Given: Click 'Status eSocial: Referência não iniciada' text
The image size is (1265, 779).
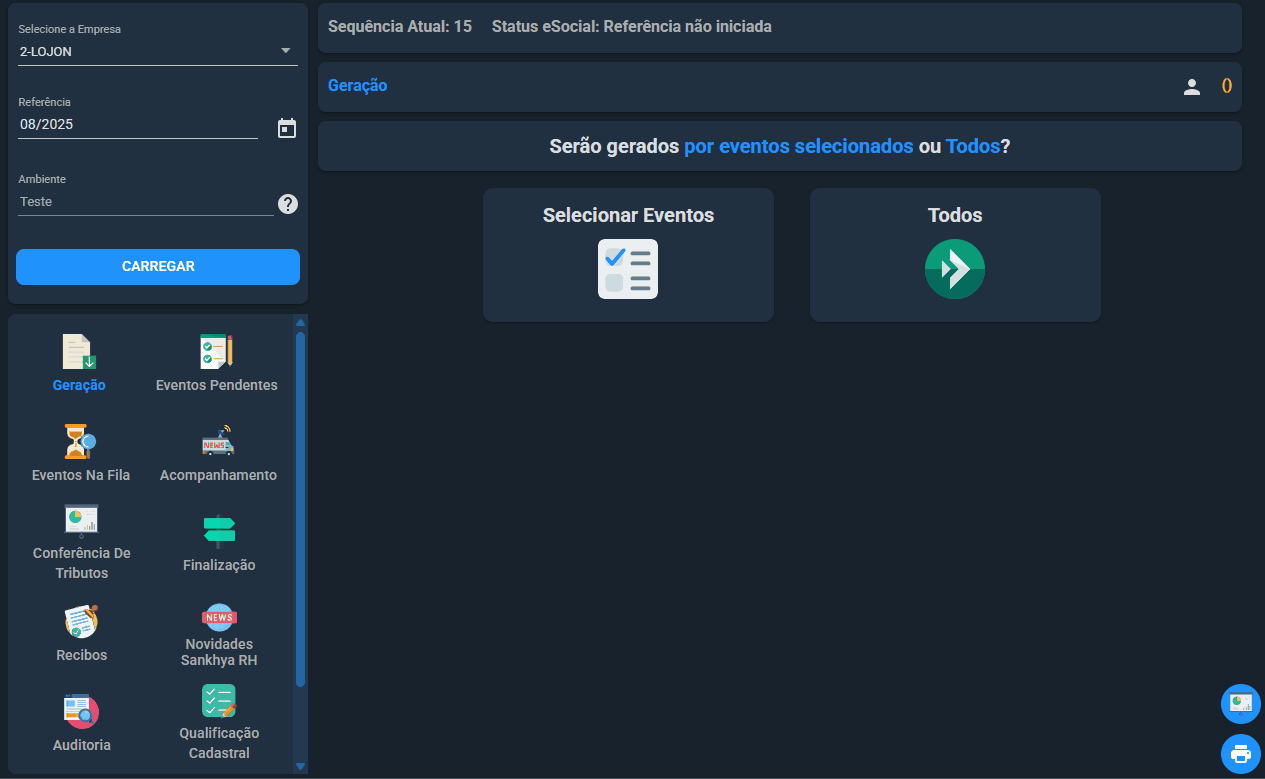Looking at the screenshot, I should pos(632,27).
